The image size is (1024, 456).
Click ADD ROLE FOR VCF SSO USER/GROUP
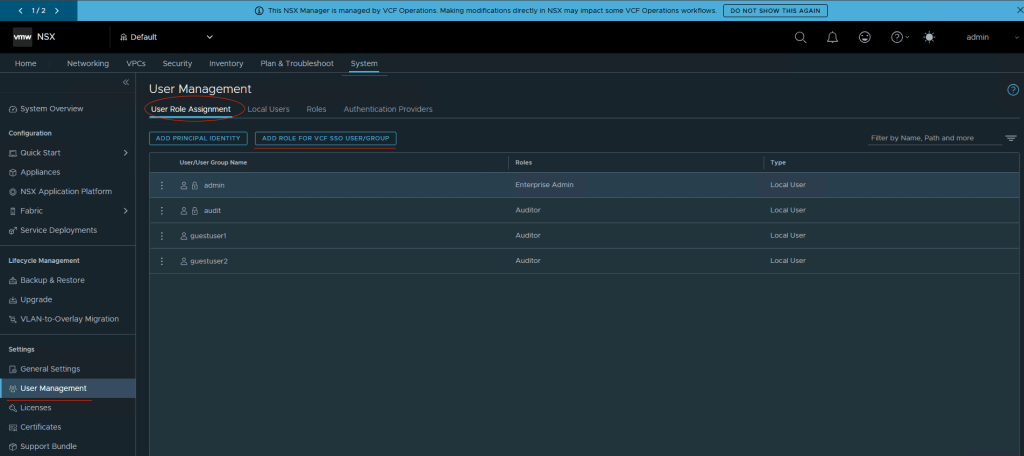(325, 138)
